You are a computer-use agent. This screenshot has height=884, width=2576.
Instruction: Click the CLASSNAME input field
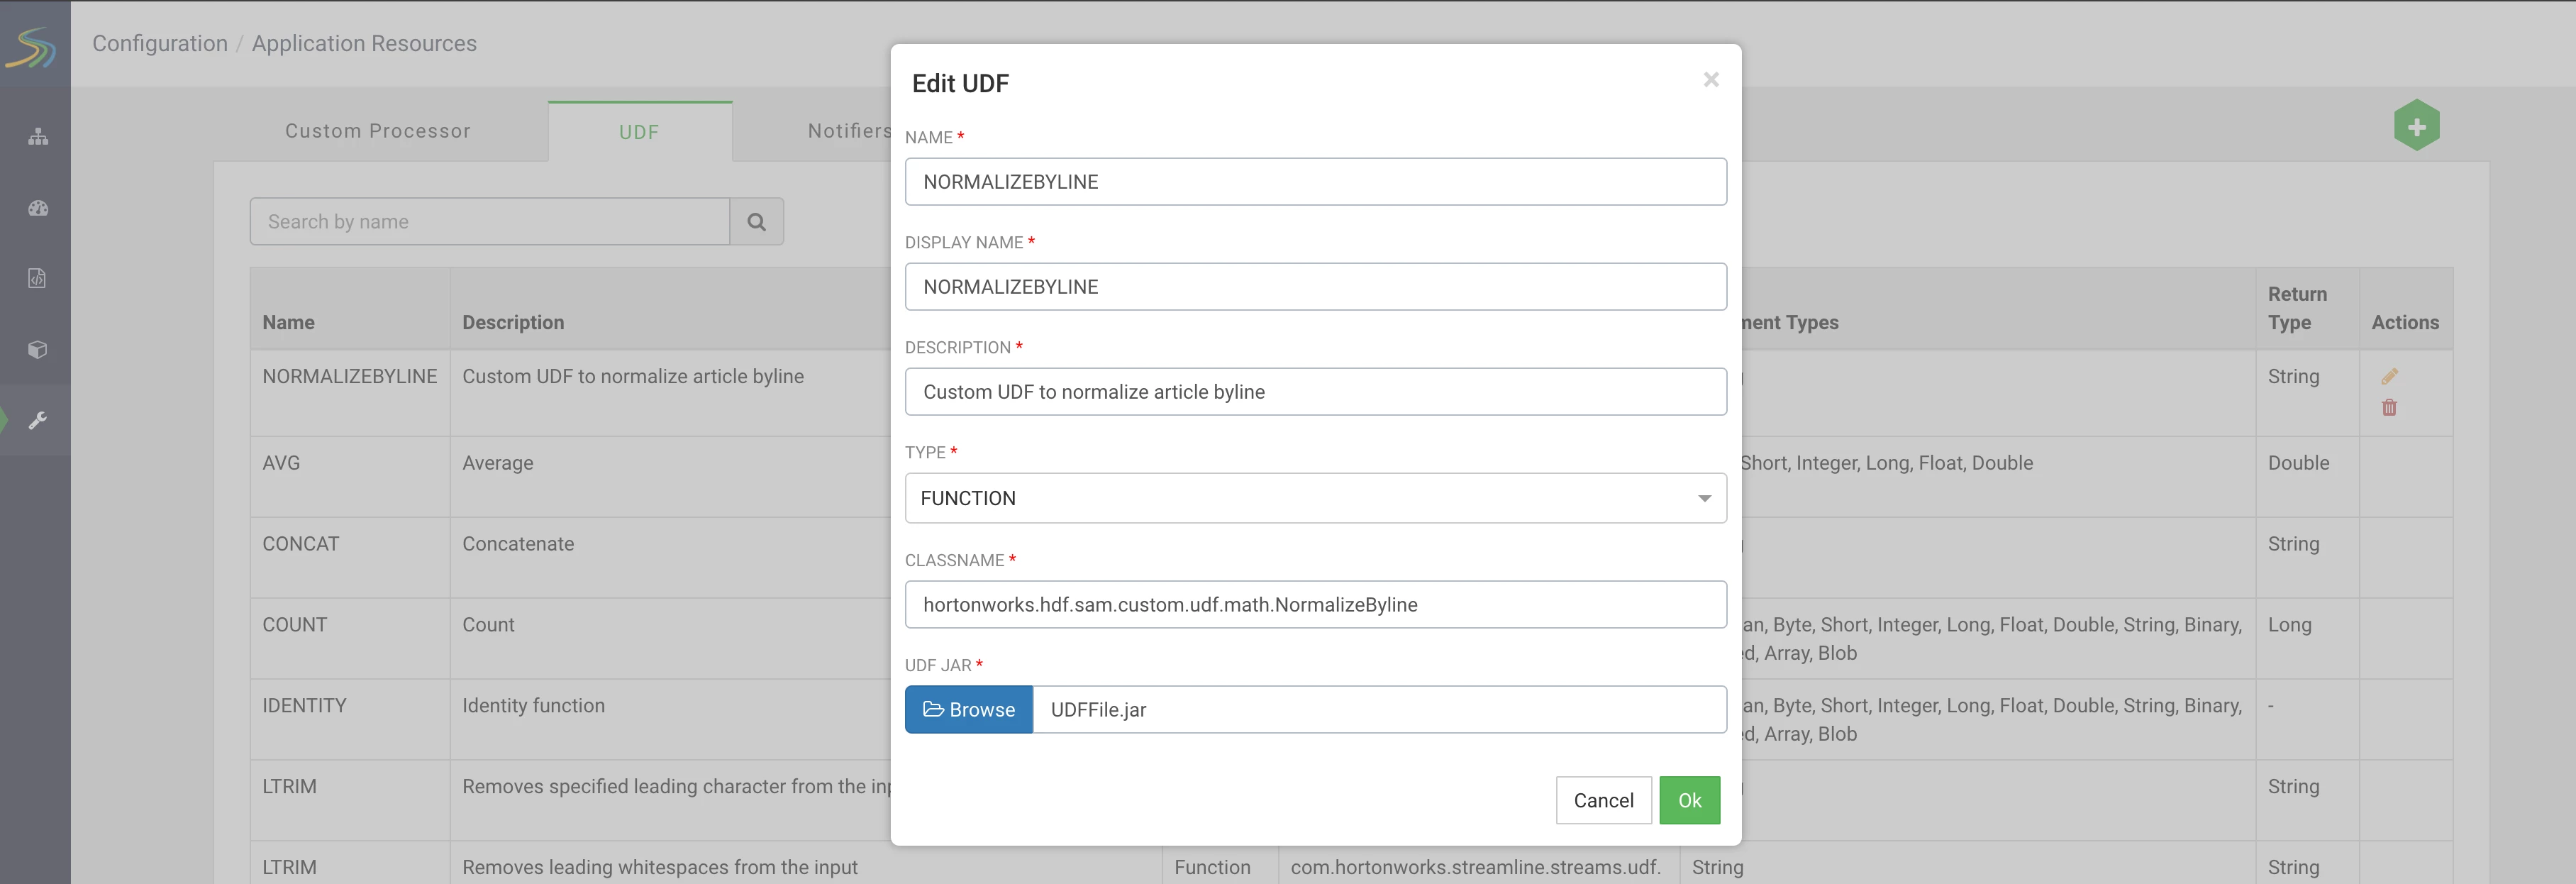point(1315,605)
